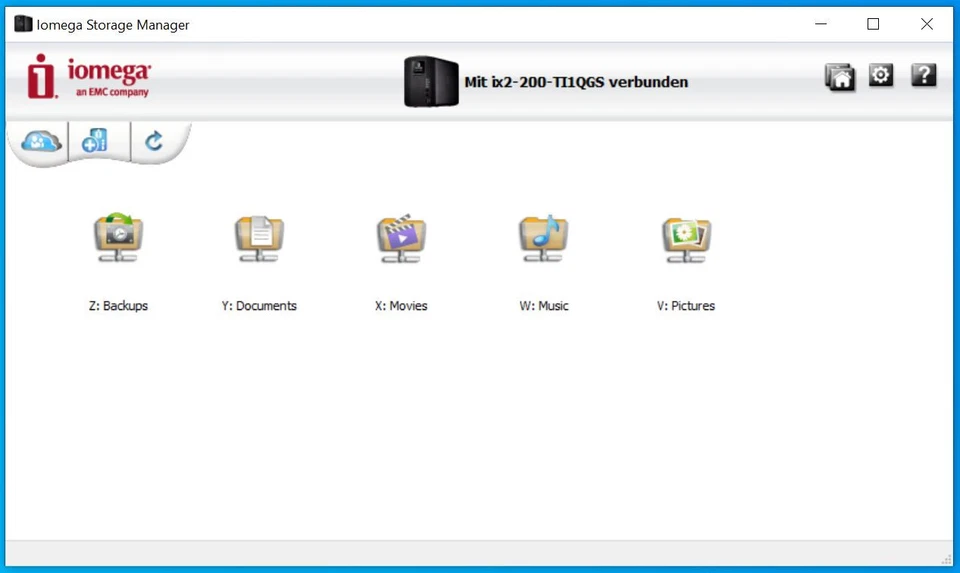Click 'Mit ix2-200-TI1QGS verbunden' status text

[x=576, y=82]
